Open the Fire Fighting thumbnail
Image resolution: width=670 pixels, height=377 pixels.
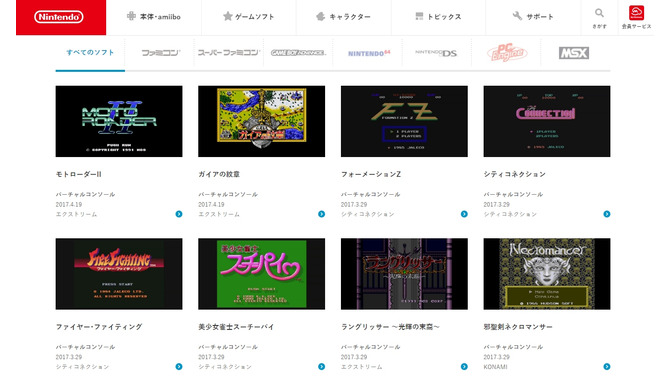pyautogui.click(x=119, y=274)
